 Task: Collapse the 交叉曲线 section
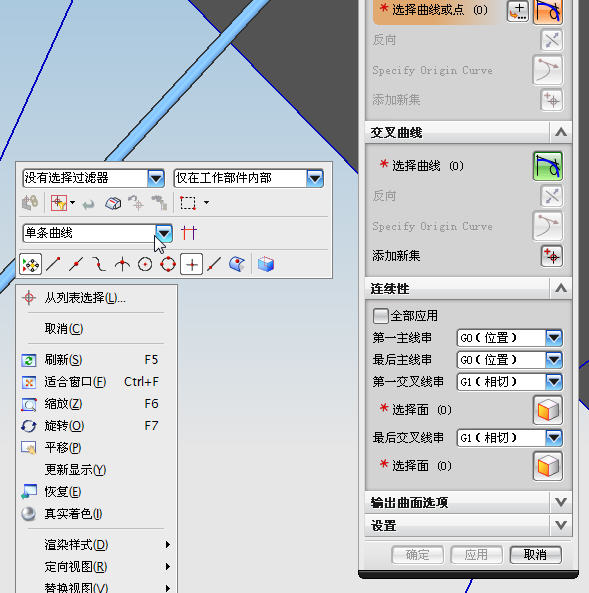tap(561, 132)
